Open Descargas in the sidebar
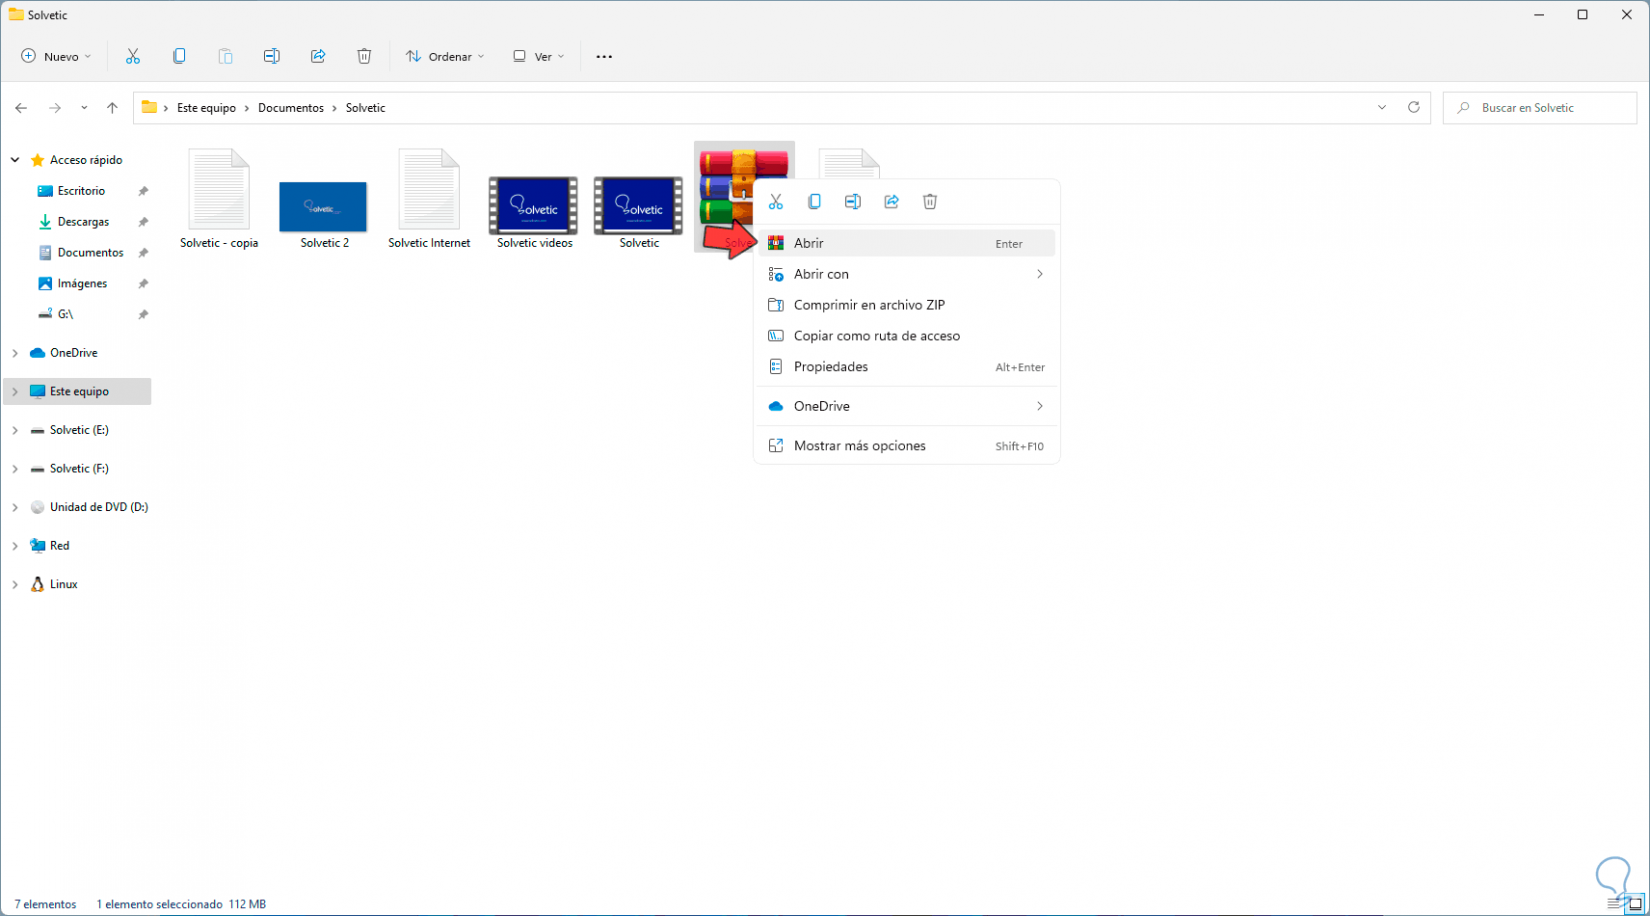 (83, 222)
